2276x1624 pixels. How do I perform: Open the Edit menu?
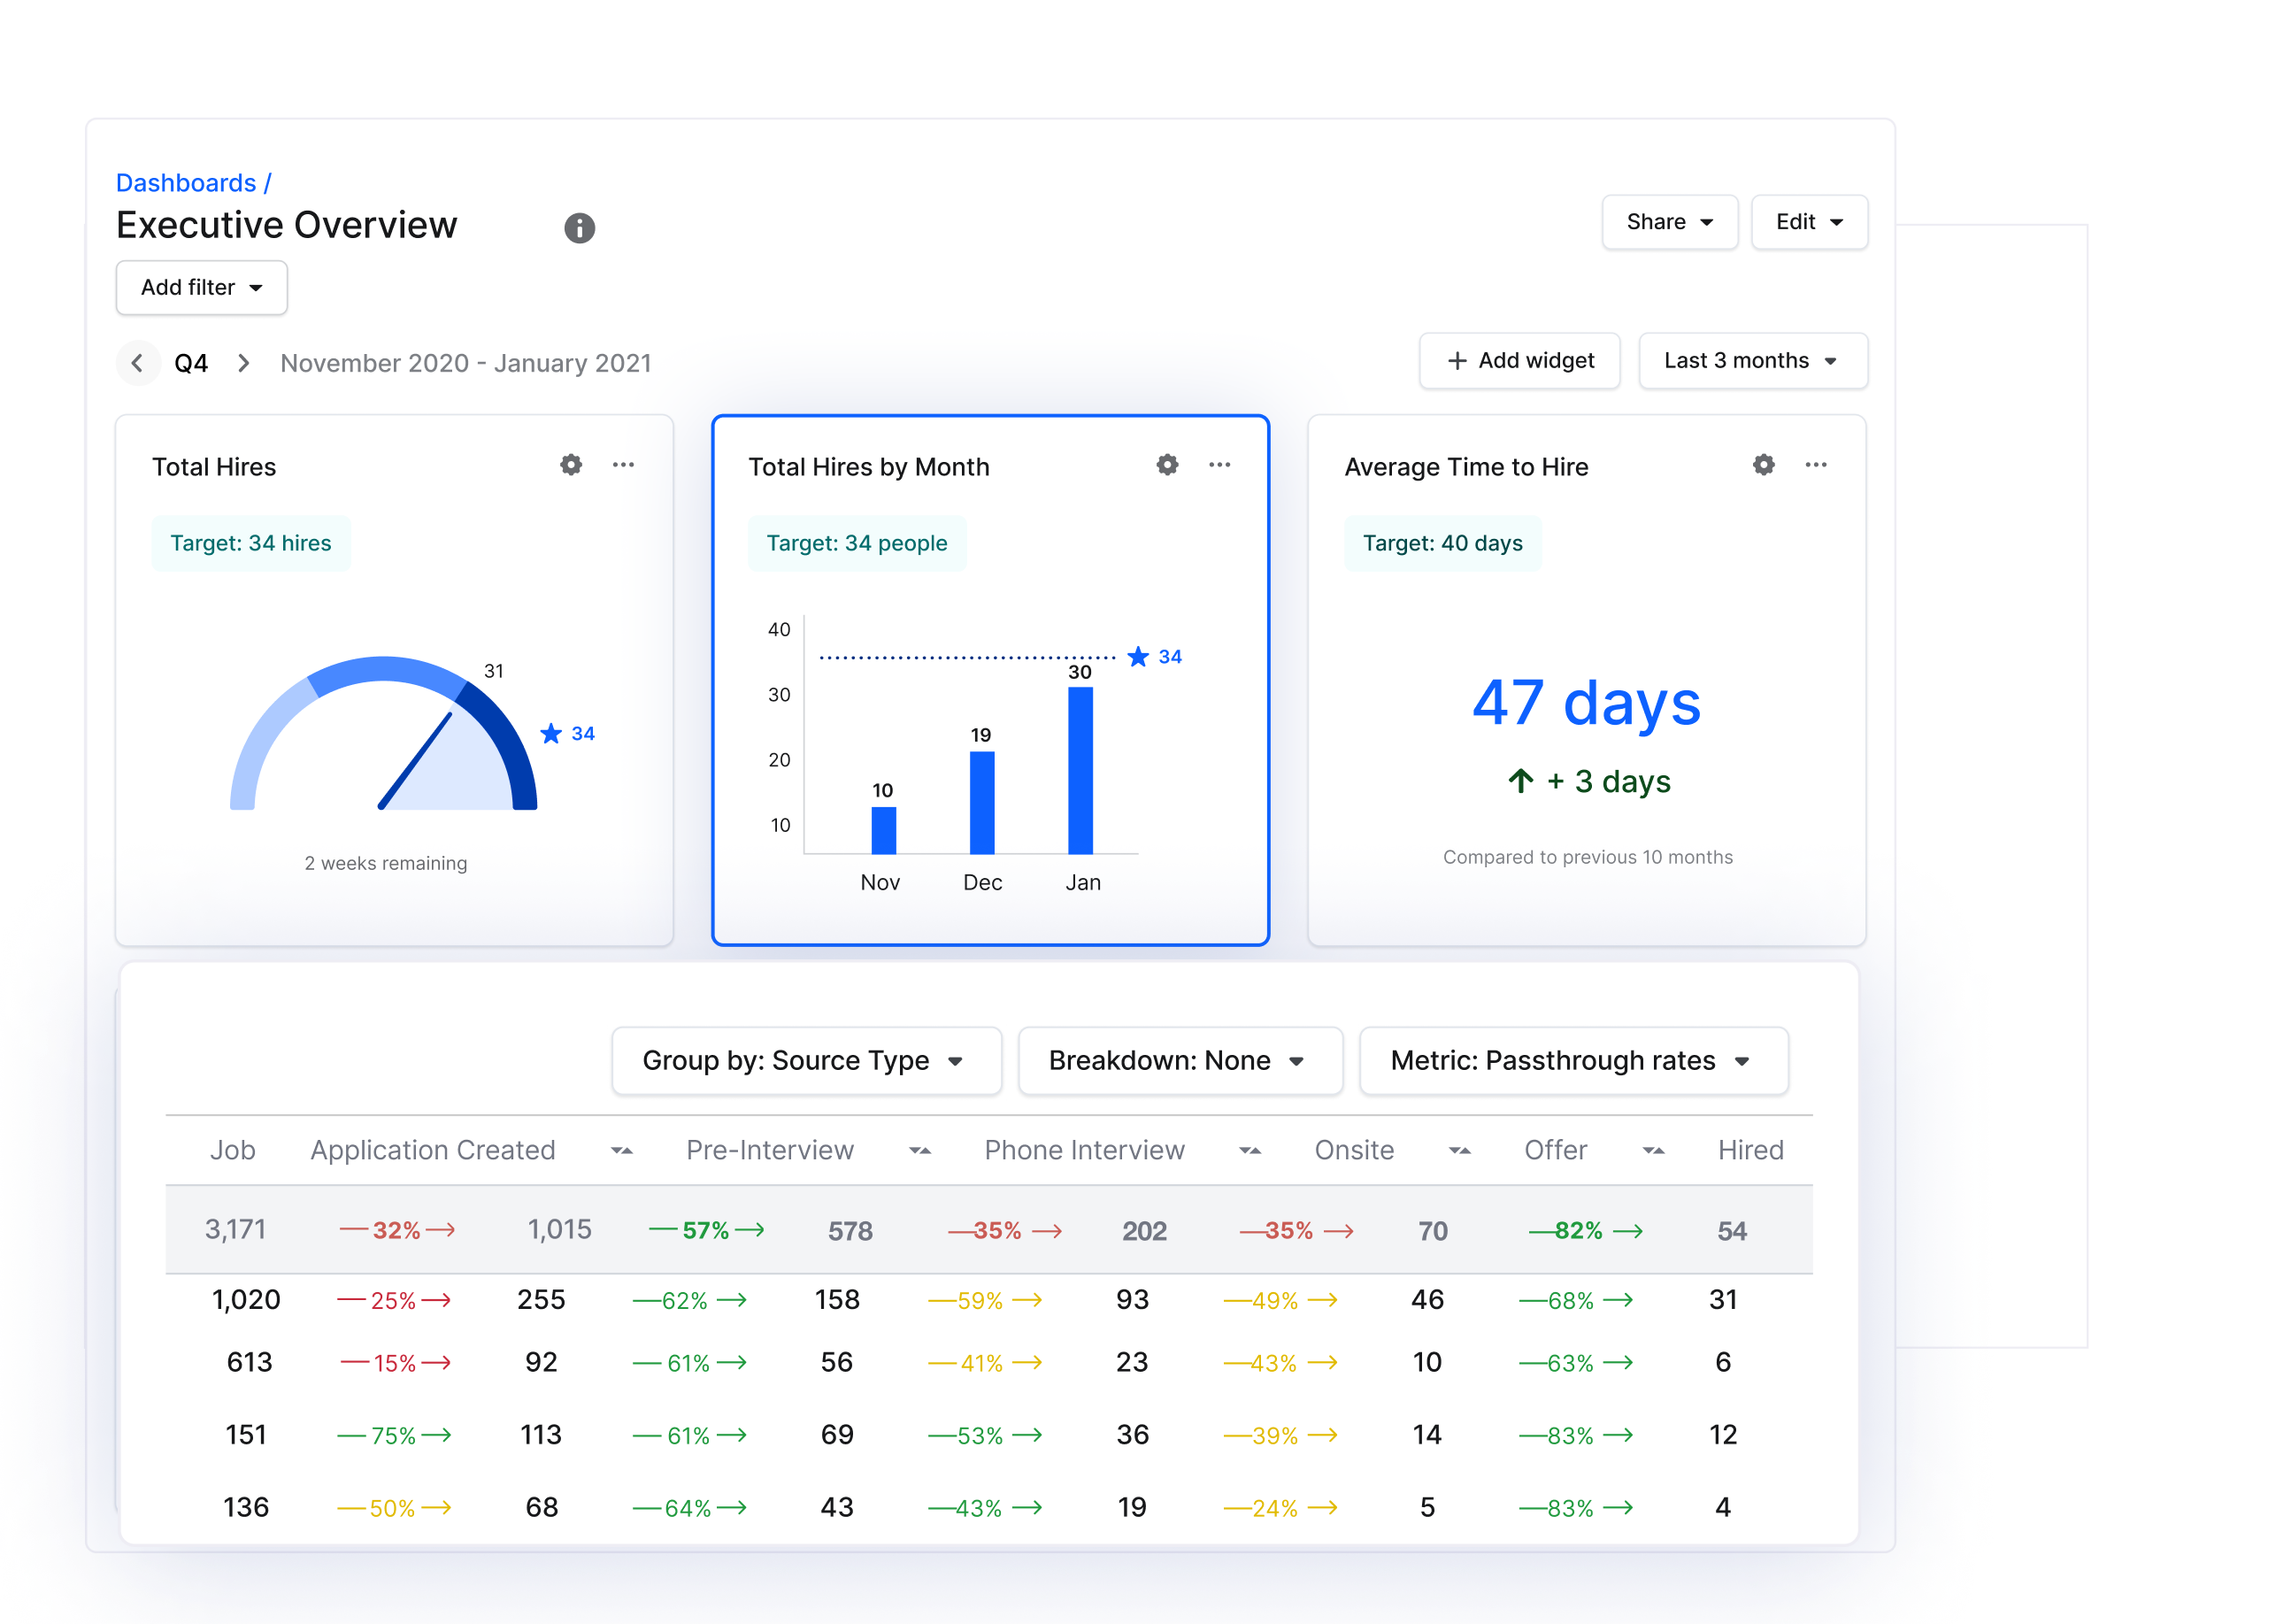[1808, 222]
